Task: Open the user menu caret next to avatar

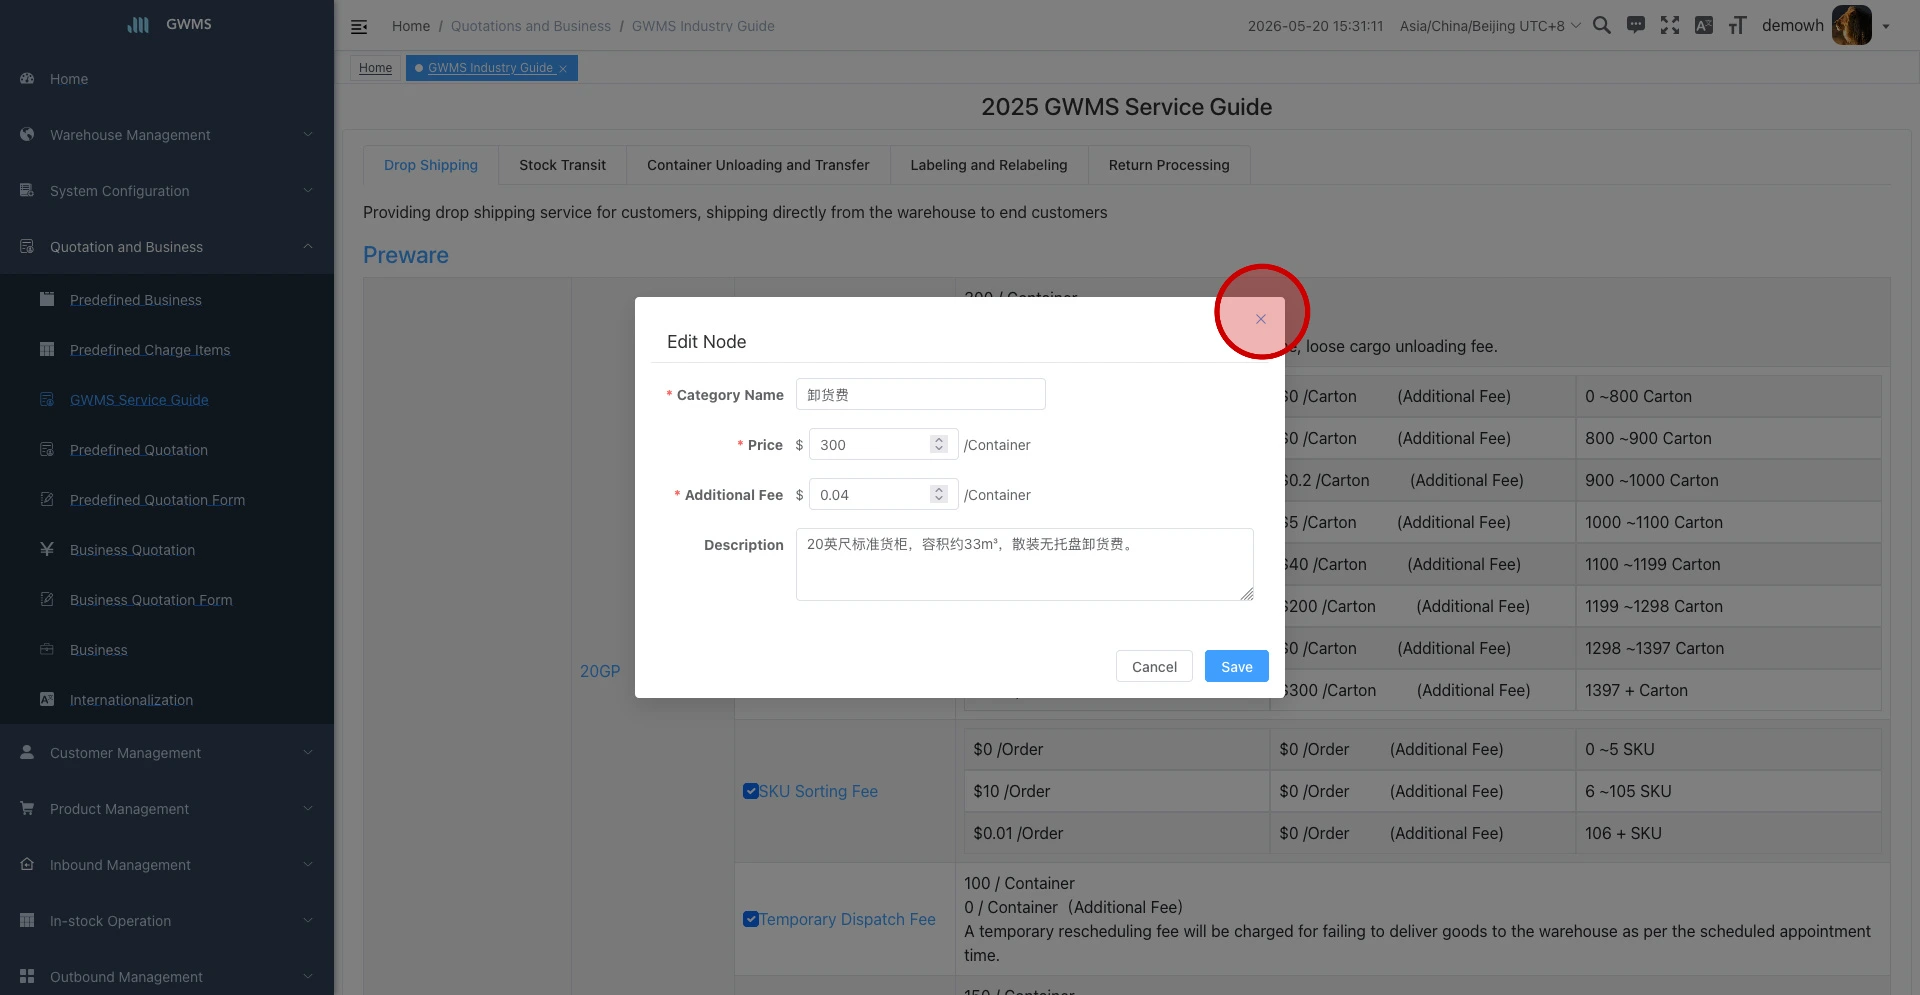Action: (x=1886, y=26)
